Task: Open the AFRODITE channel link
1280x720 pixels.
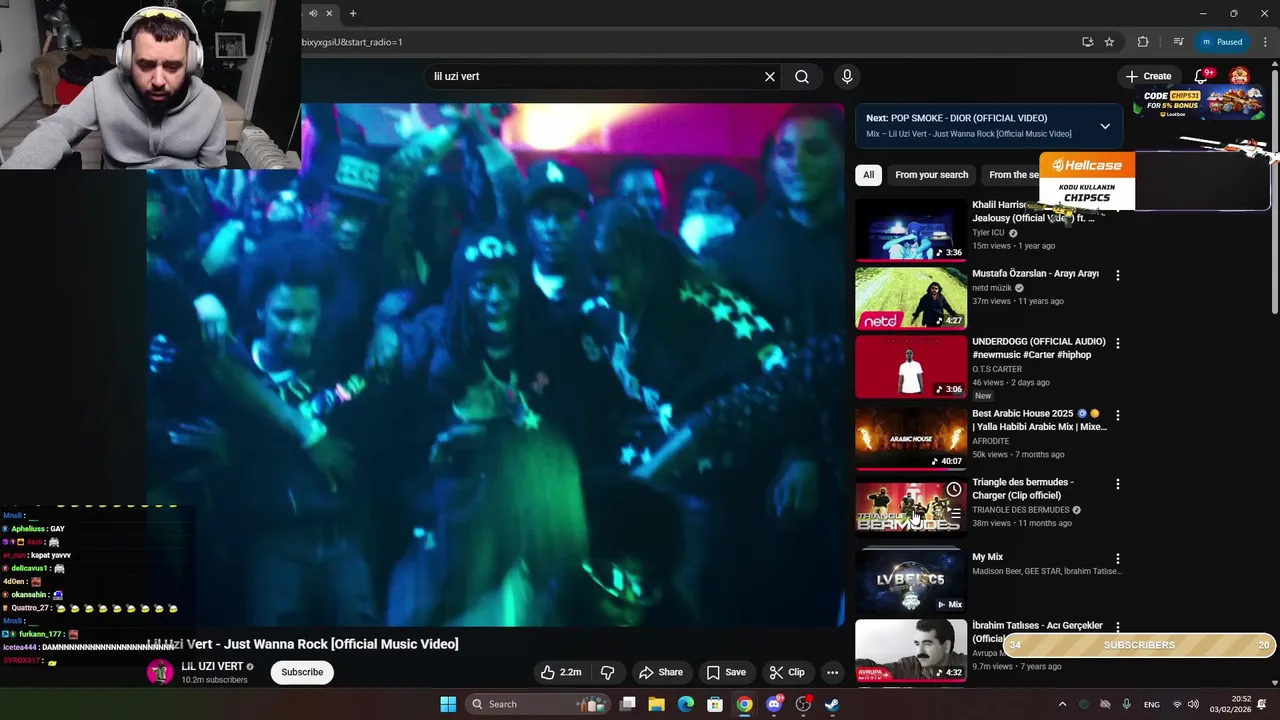Action: click(x=991, y=441)
